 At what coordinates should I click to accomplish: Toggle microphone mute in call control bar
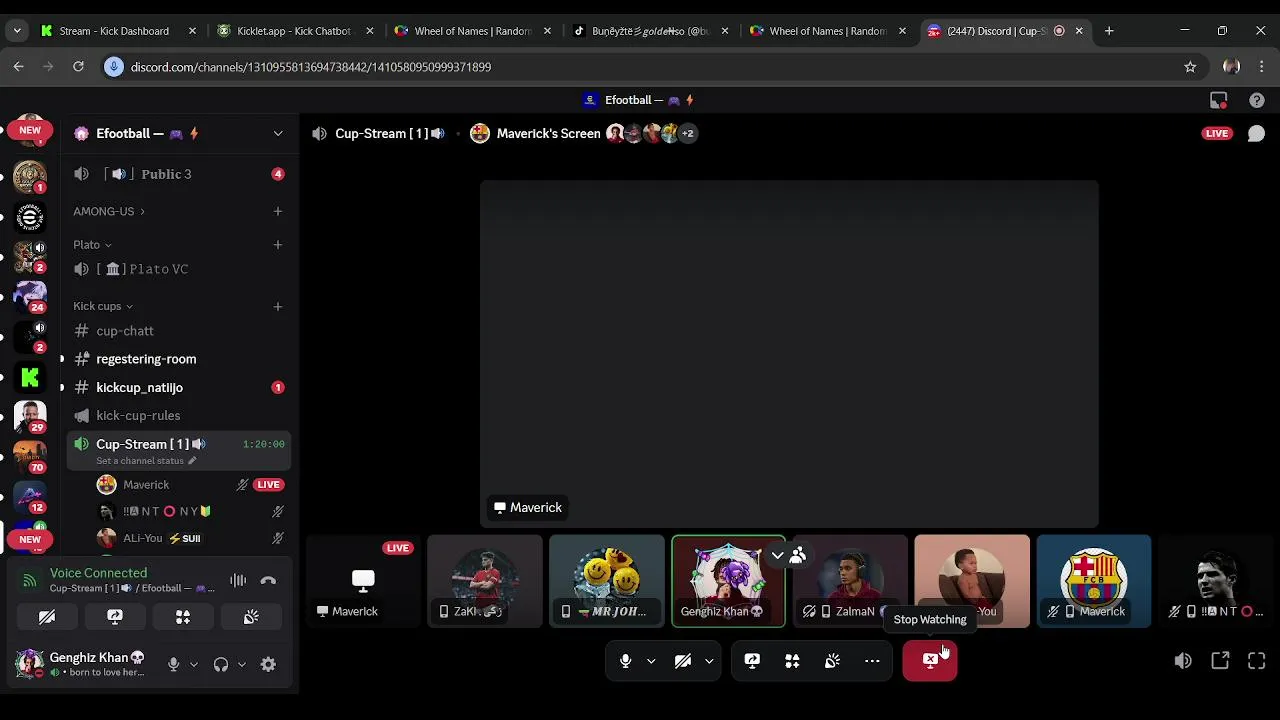(x=626, y=661)
